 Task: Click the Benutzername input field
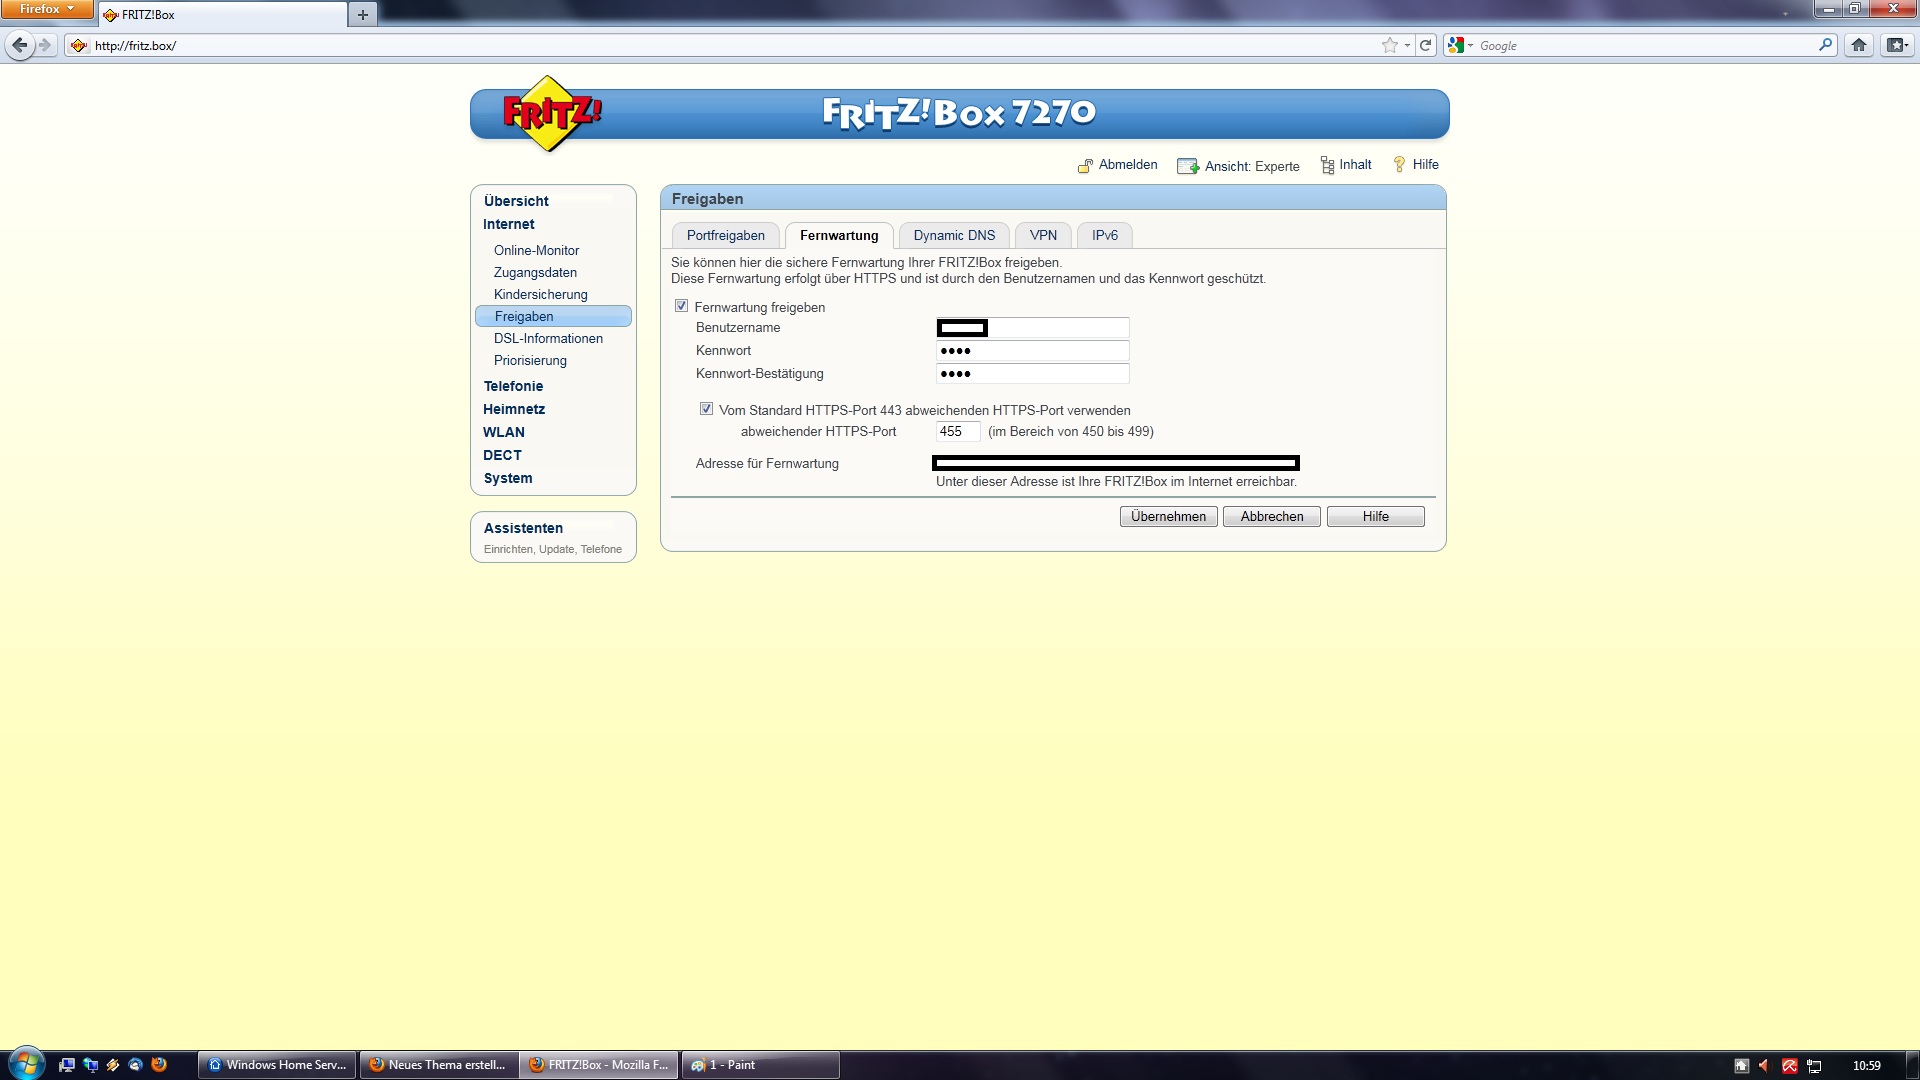[x=1032, y=328]
